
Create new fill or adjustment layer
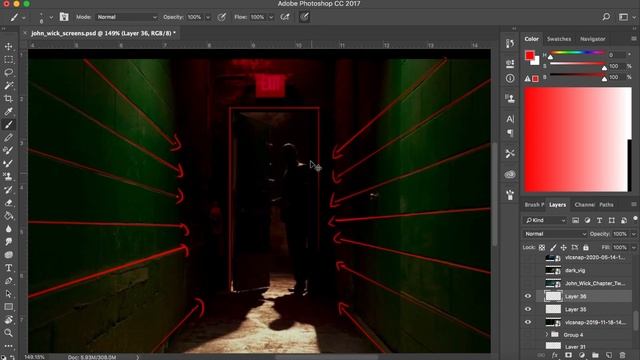582,356
